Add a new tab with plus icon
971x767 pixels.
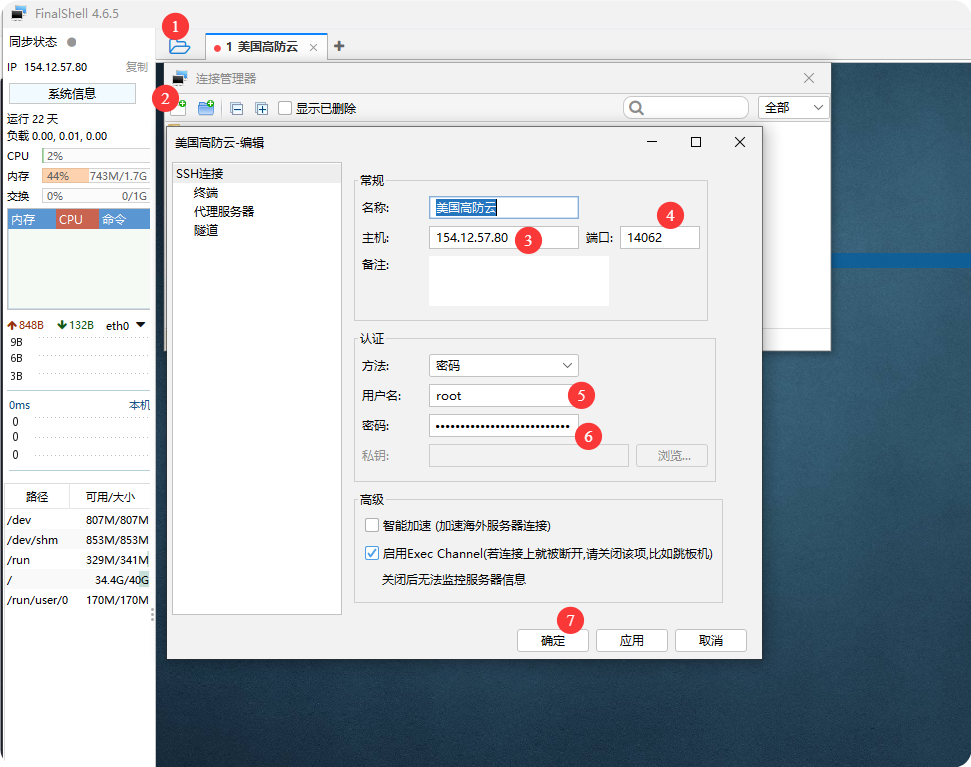339,46
